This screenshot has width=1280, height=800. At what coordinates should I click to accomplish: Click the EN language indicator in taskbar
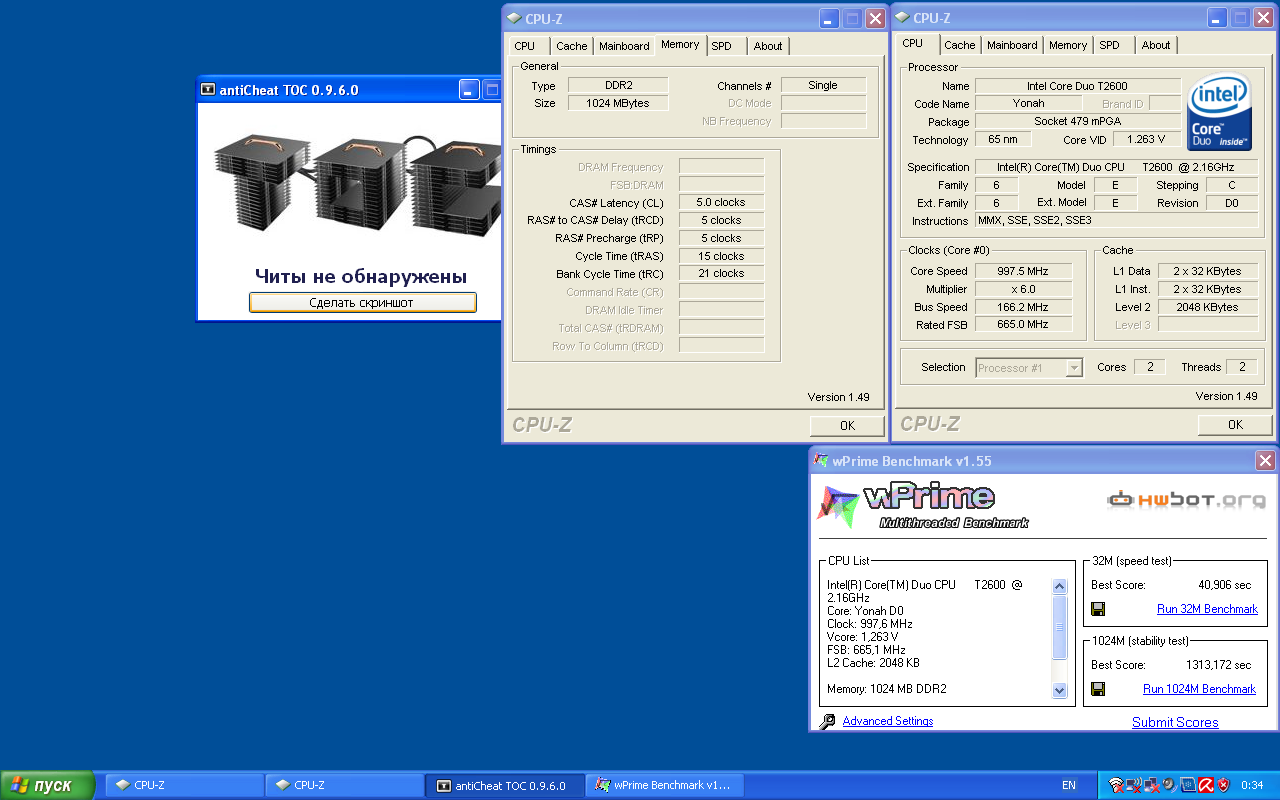point(1069,785)
